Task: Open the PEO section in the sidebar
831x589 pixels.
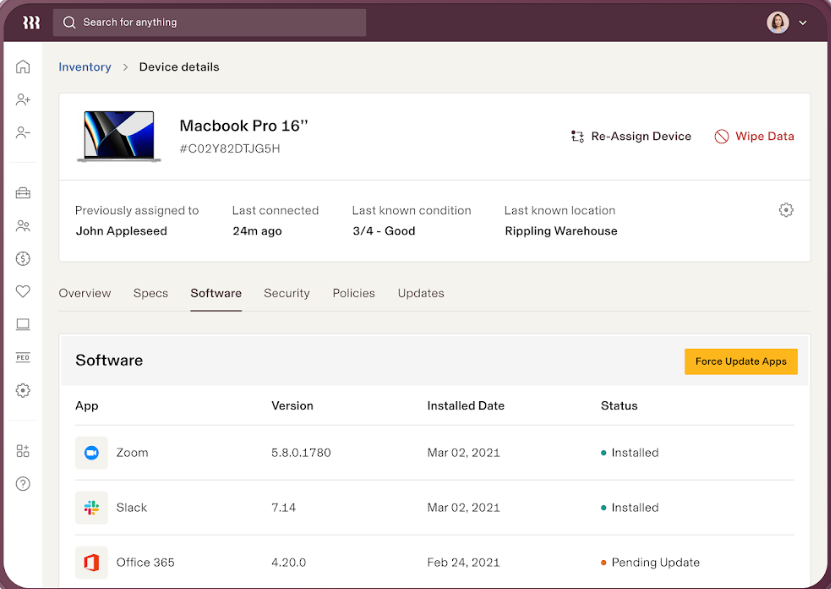Action: (x=23, y=357)
